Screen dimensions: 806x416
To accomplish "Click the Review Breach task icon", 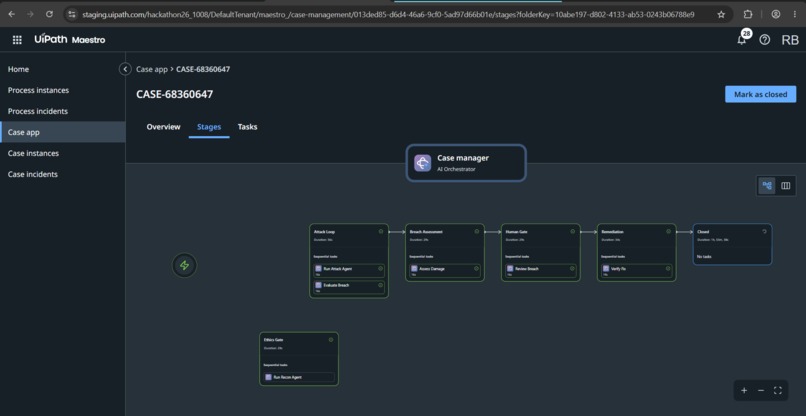I will pos(510,268).
